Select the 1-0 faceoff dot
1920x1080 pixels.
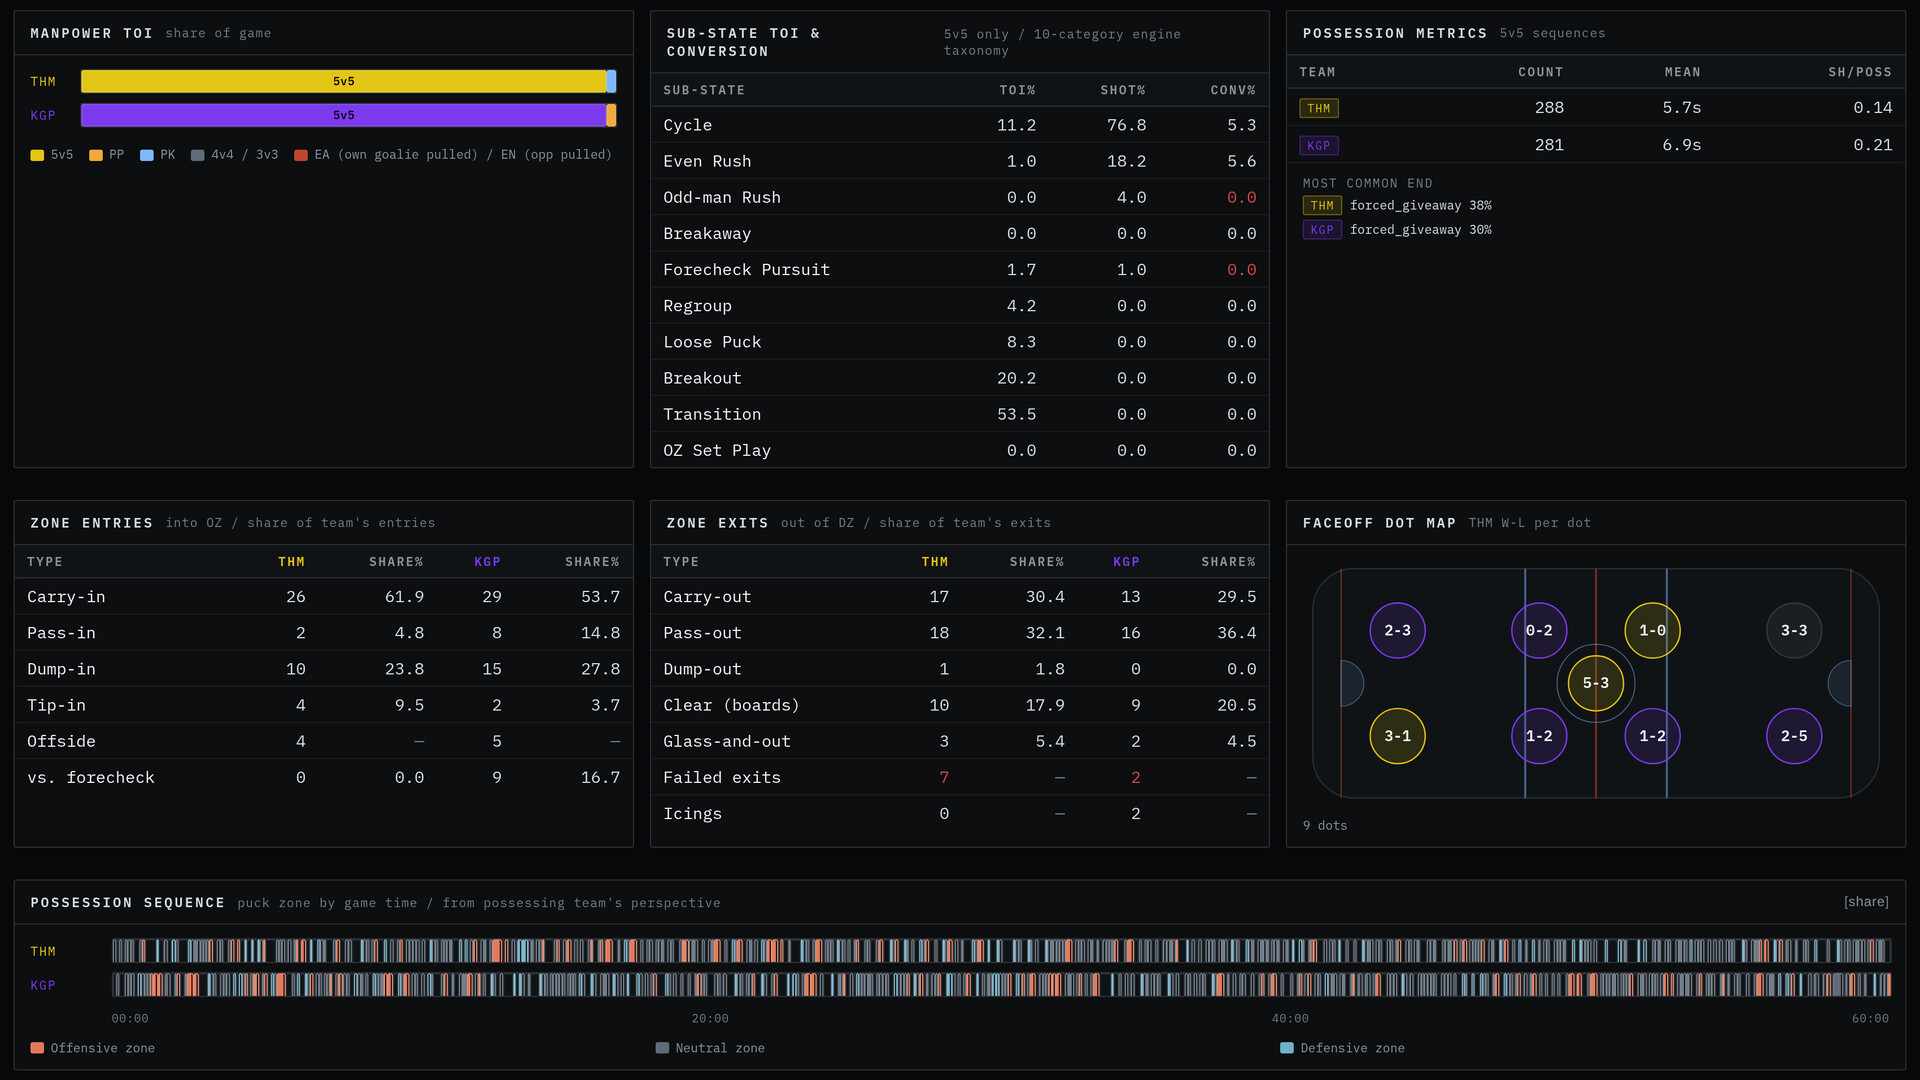1652,630
